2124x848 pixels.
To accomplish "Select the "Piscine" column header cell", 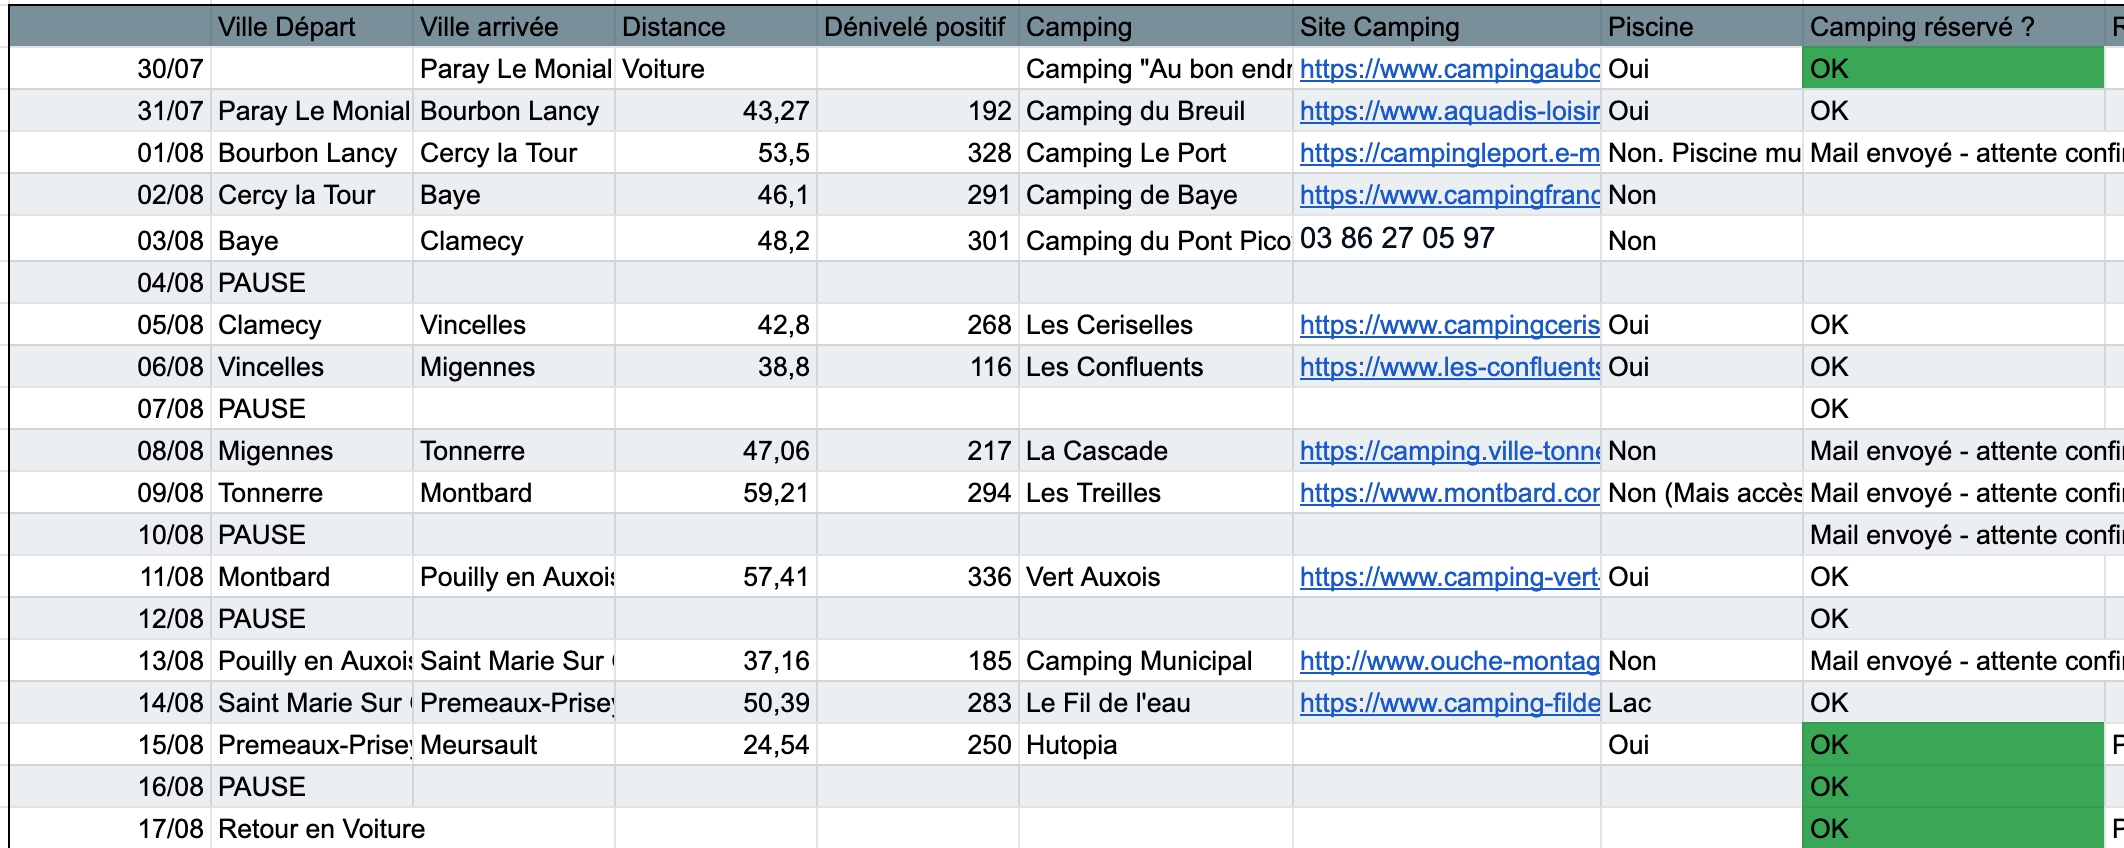I will [1700, 27].
